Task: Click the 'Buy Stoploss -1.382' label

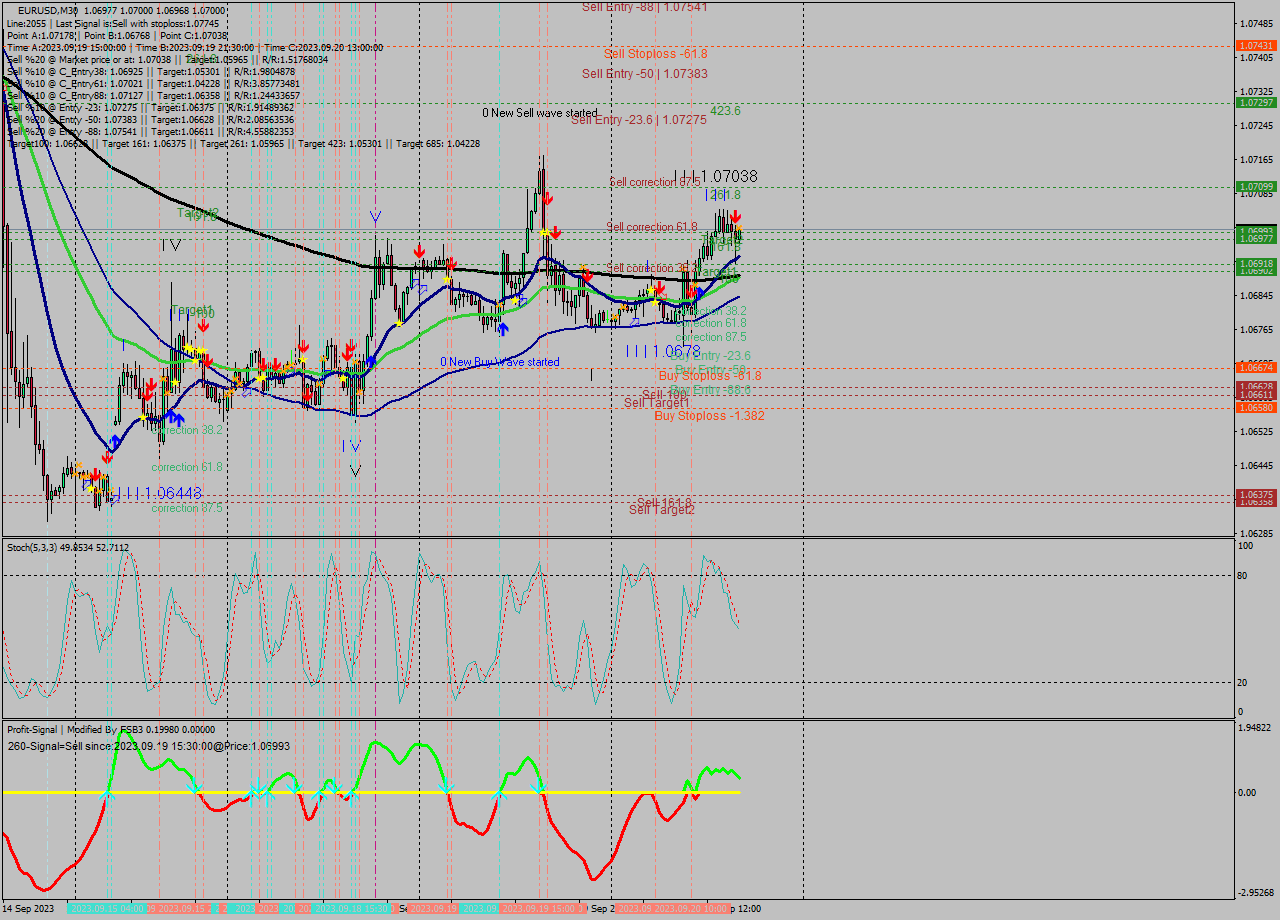Action: [709, 415]
